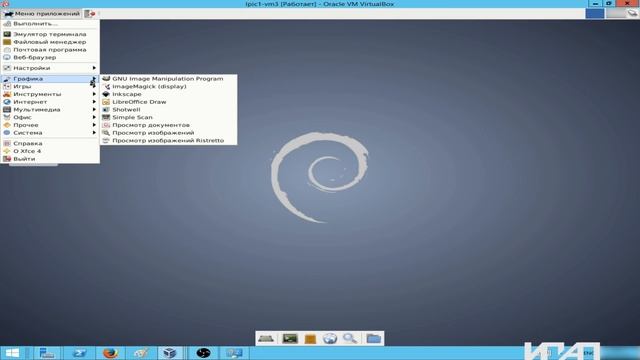
Task: Launch Просмотр изображений Ristretto
Action: 168,140
